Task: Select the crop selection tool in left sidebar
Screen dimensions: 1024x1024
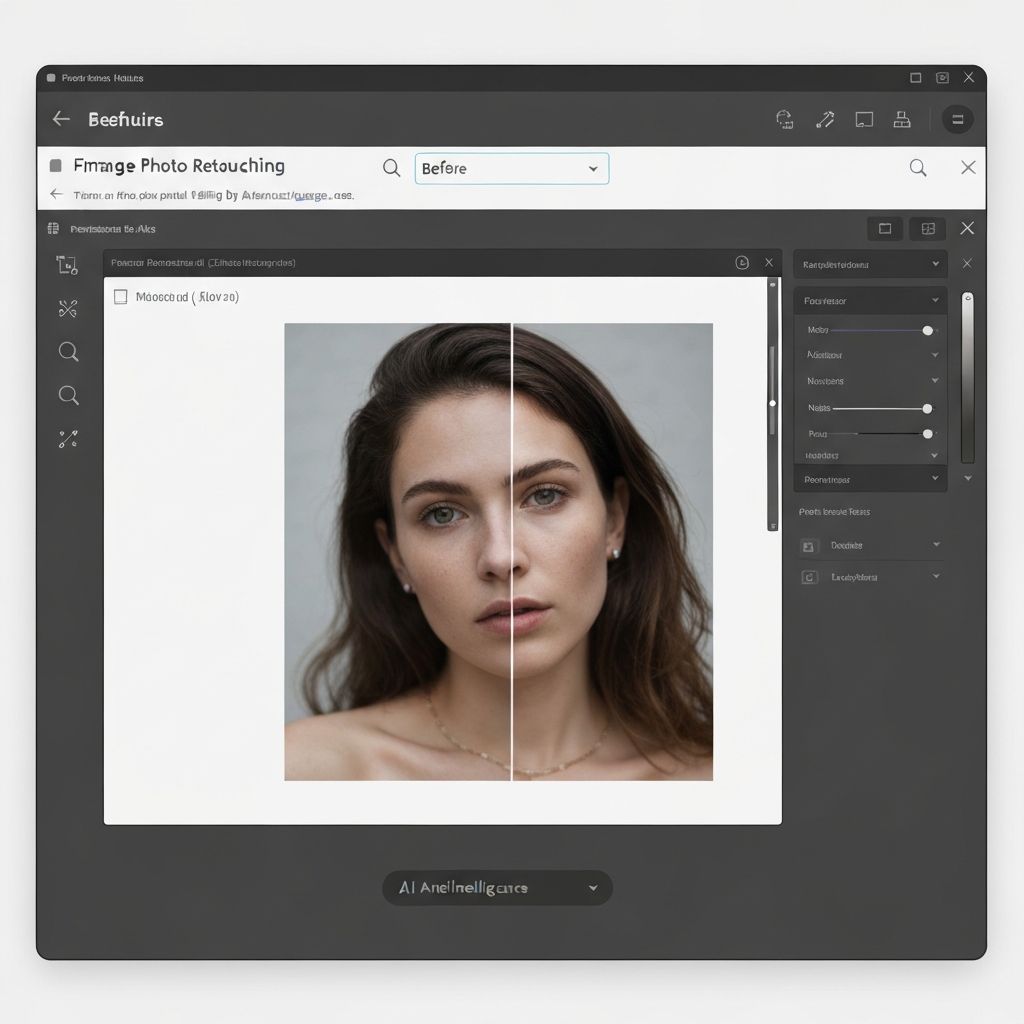Action: coord(67,265)
